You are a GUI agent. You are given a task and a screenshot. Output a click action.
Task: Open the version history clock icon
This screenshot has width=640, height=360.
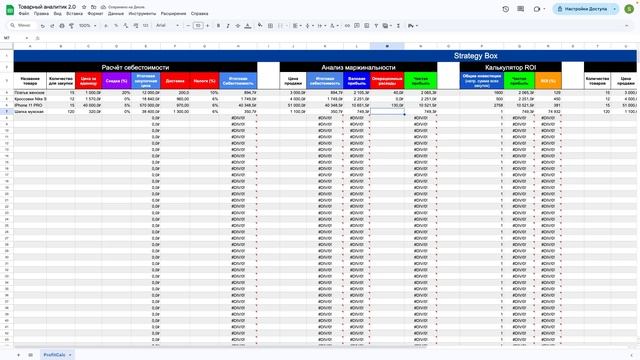click(x=506, y=9)
